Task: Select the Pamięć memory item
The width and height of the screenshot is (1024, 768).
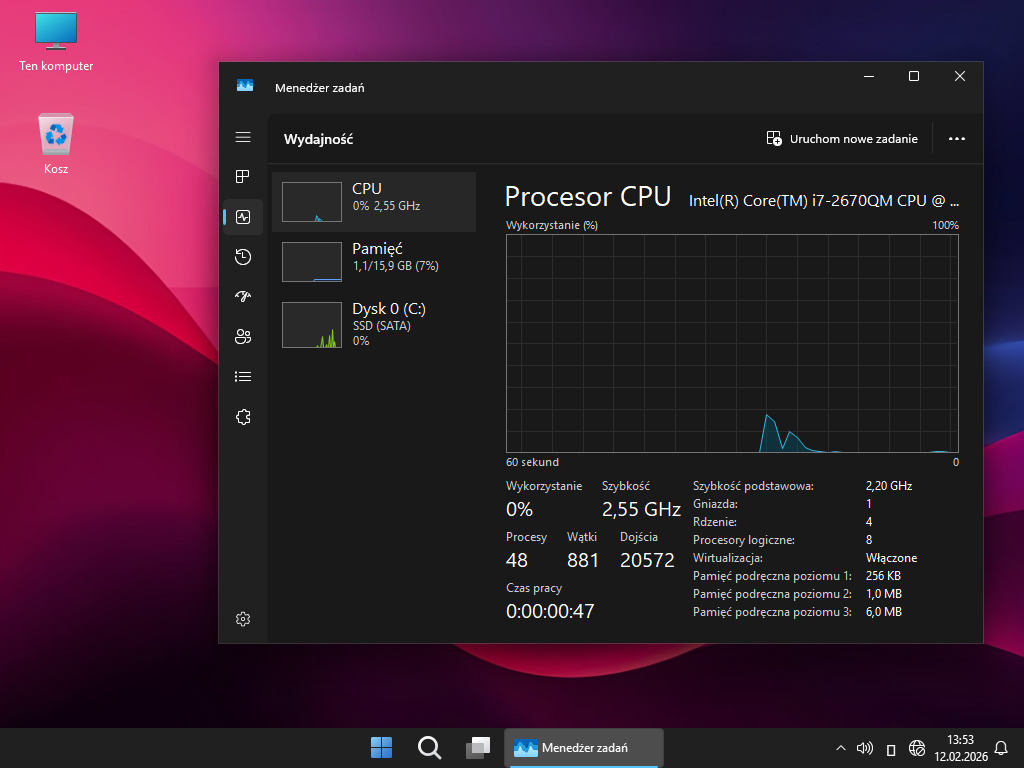Action: 374,262
